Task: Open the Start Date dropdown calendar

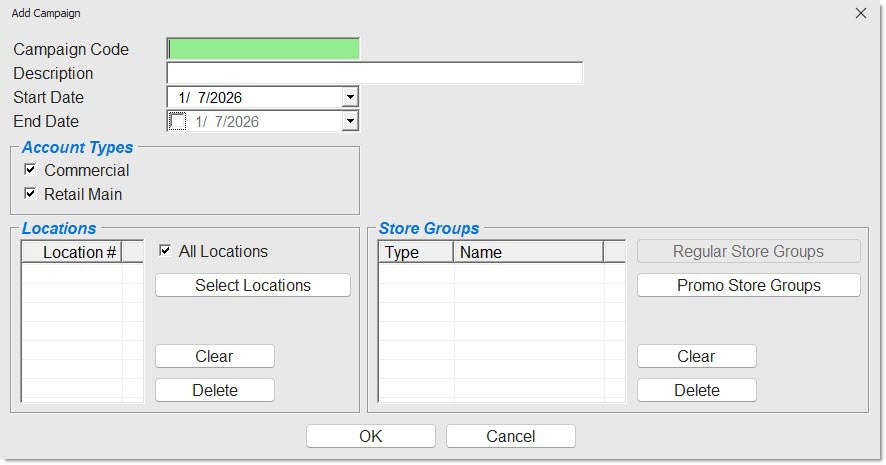Action: tap(349, 98)
